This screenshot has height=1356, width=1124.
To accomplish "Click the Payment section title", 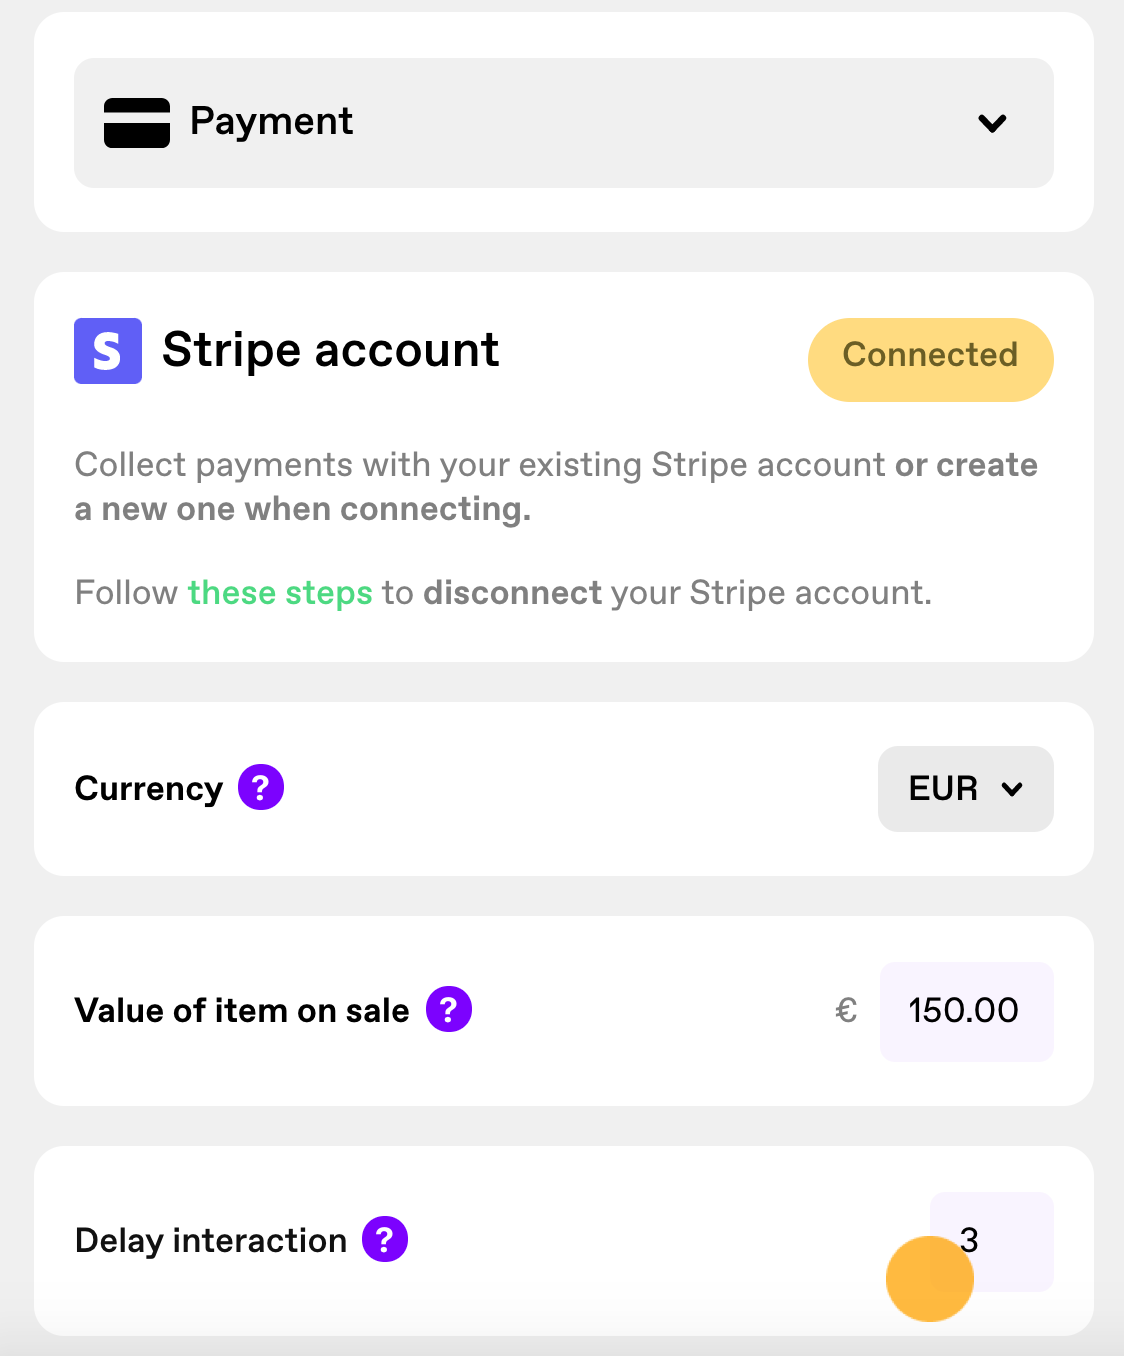I will click(271, 122).
